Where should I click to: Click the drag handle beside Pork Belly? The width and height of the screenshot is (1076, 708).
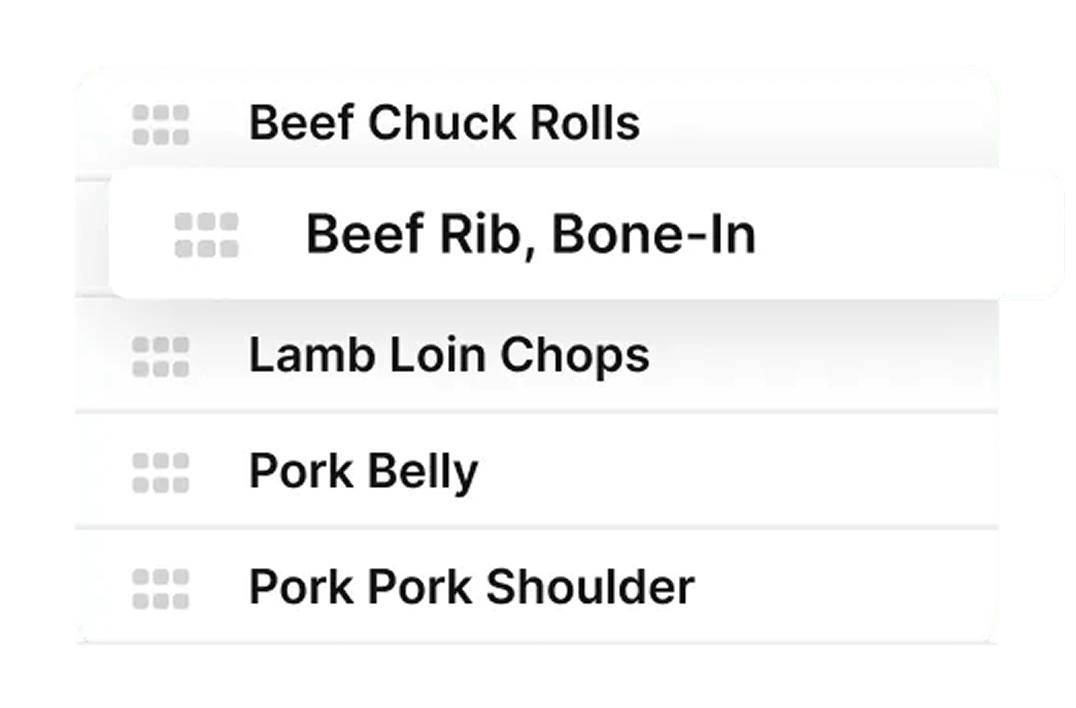click(159, 470)
